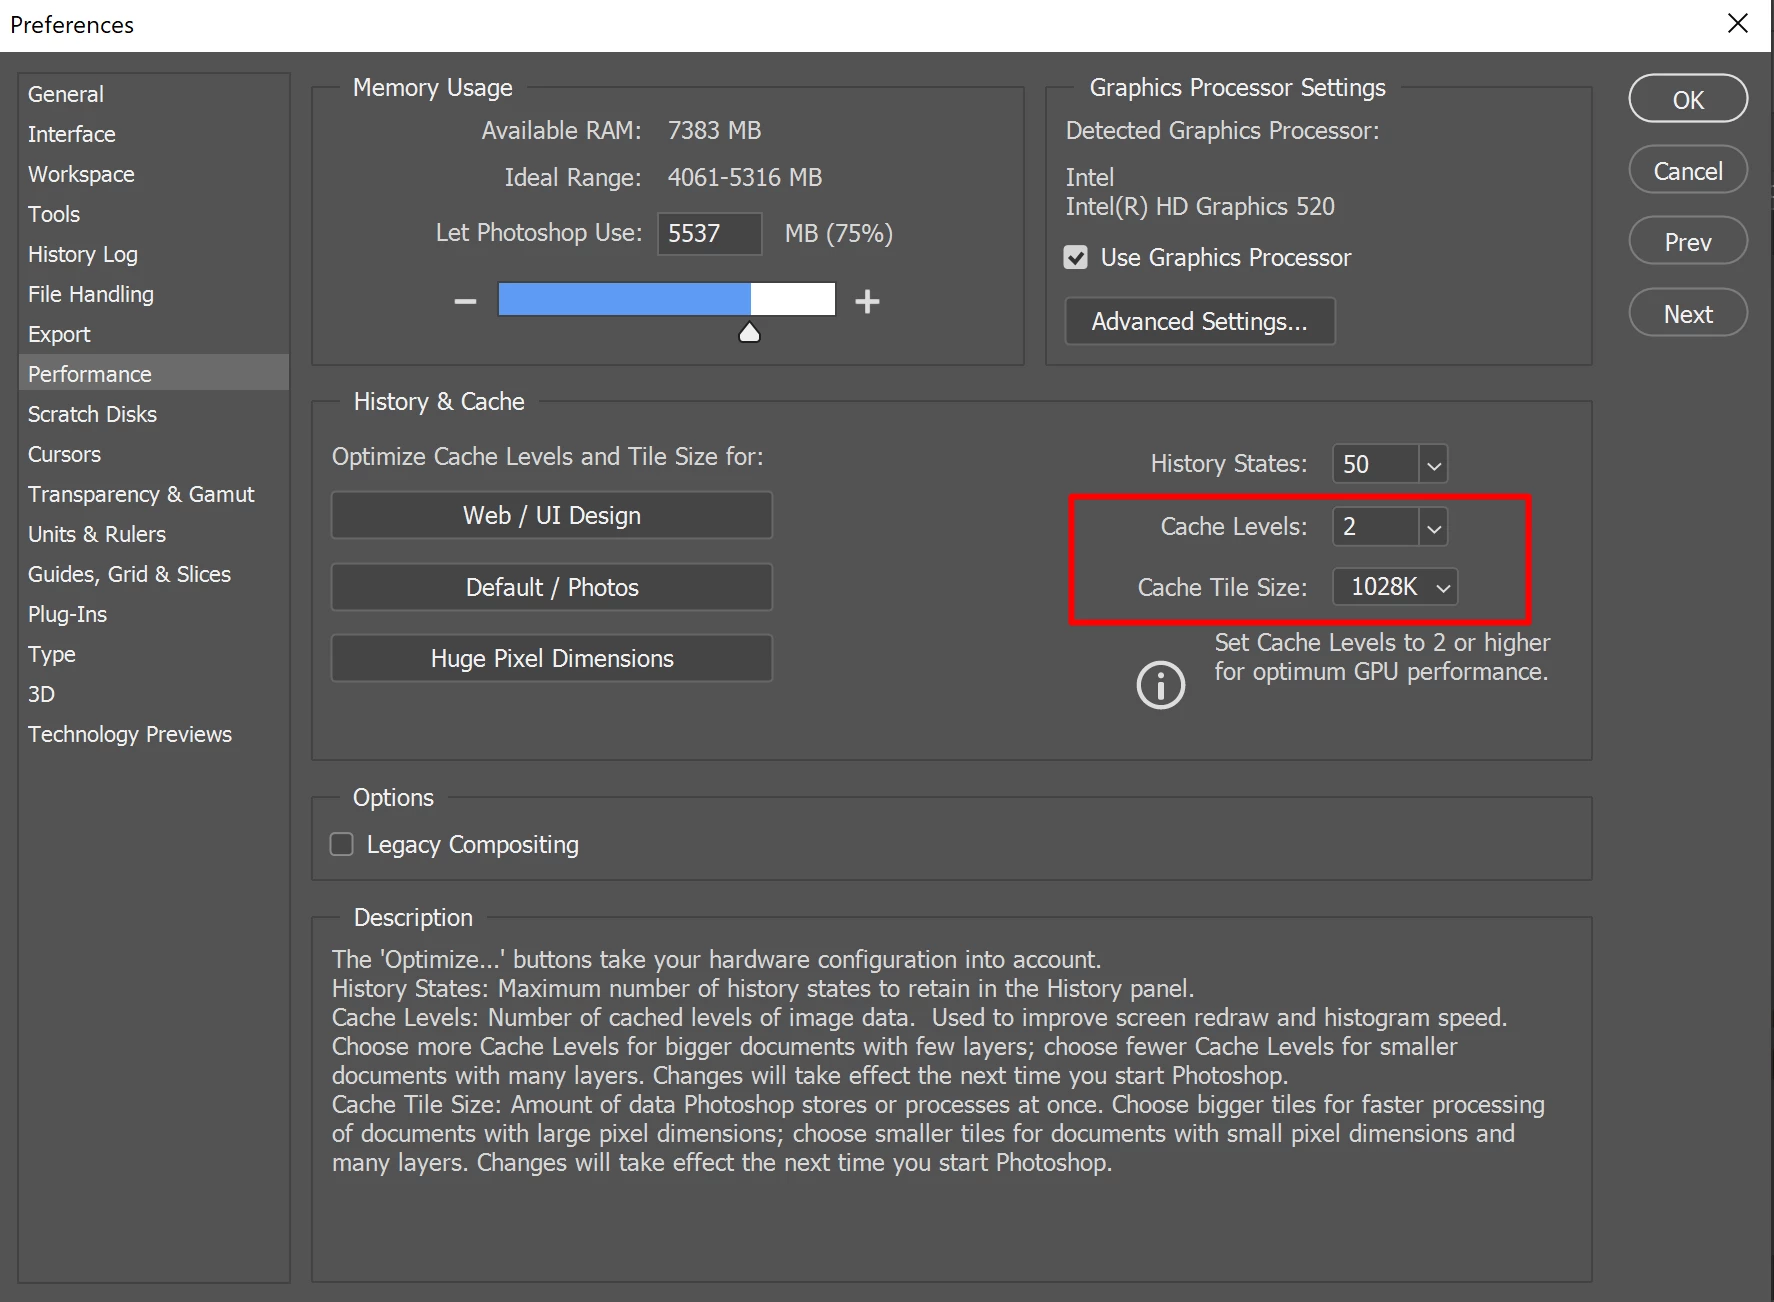Optimize cache for Web / UI Design

[552, 515]
